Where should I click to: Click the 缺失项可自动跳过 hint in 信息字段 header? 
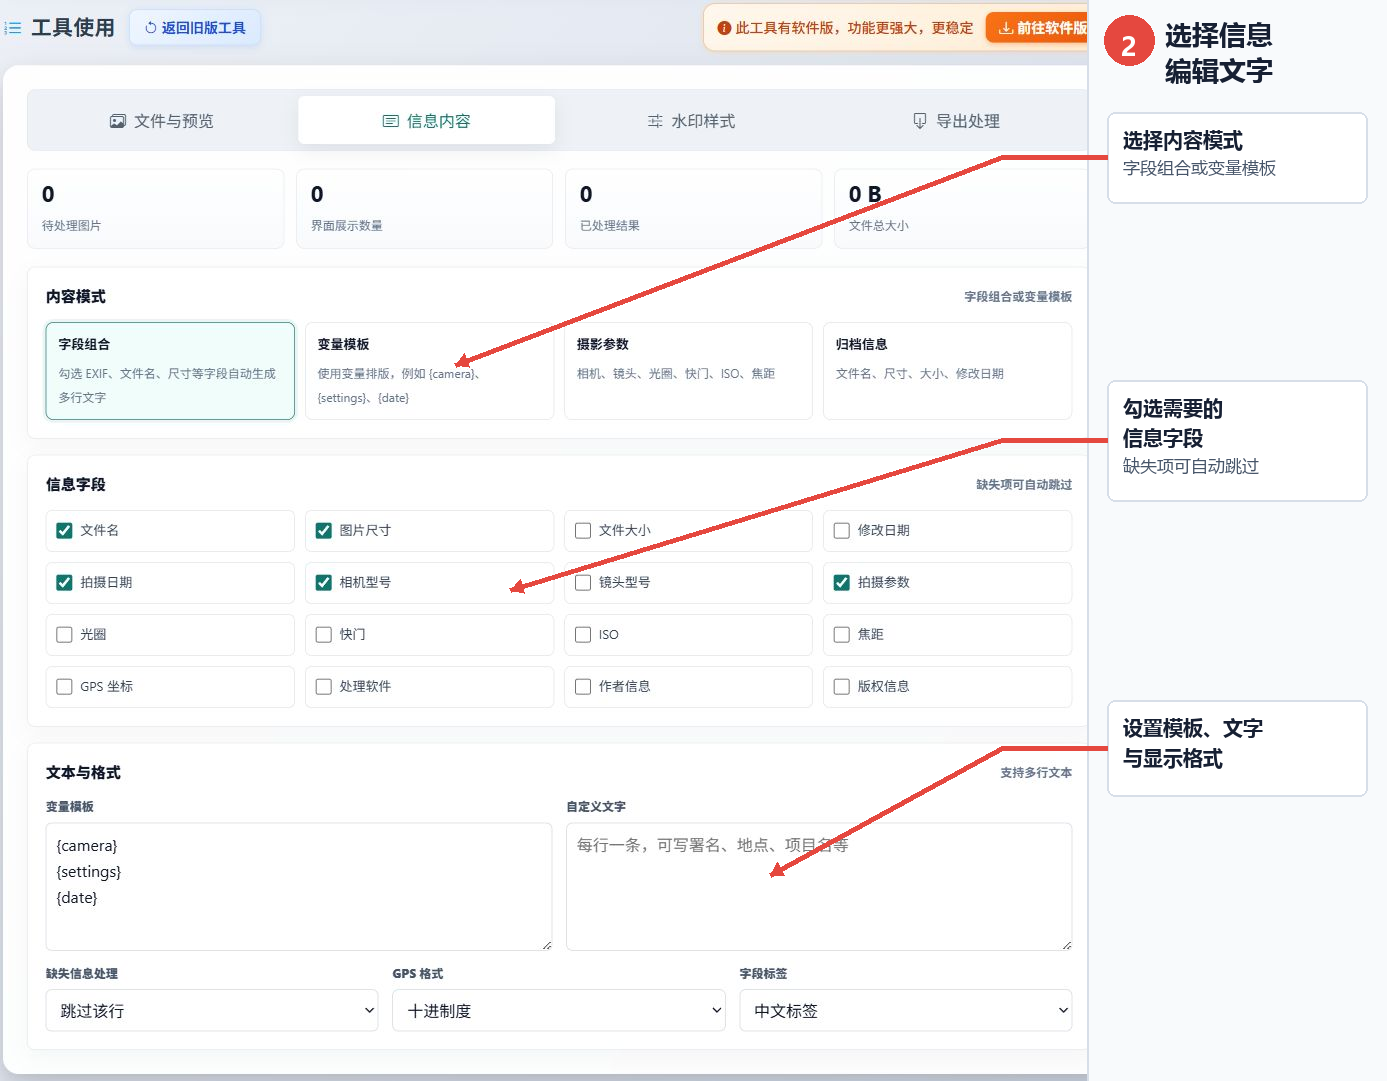1024,485
